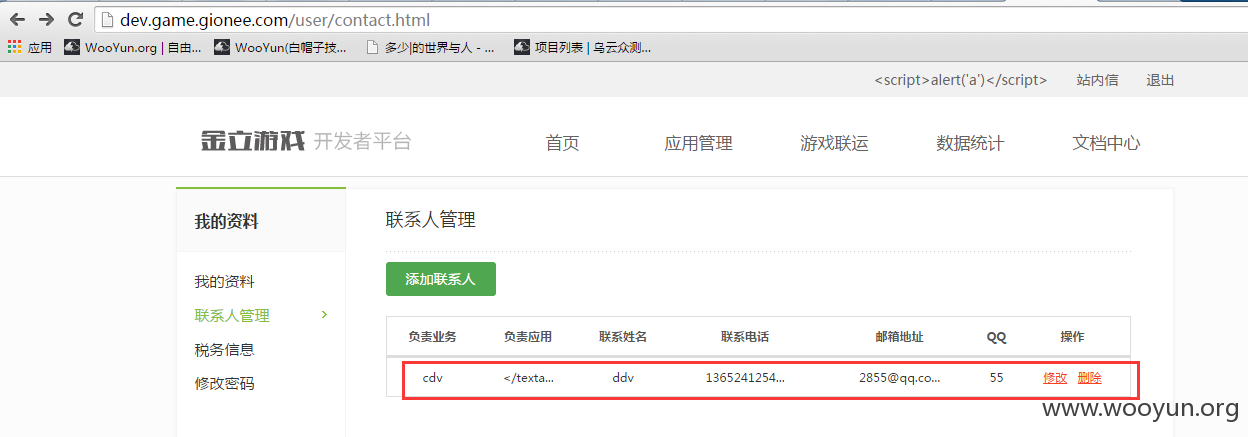This screenshot has width=1248, height=437.
Task: Go to the 首页 nav tab
Action: click(562, 143)
